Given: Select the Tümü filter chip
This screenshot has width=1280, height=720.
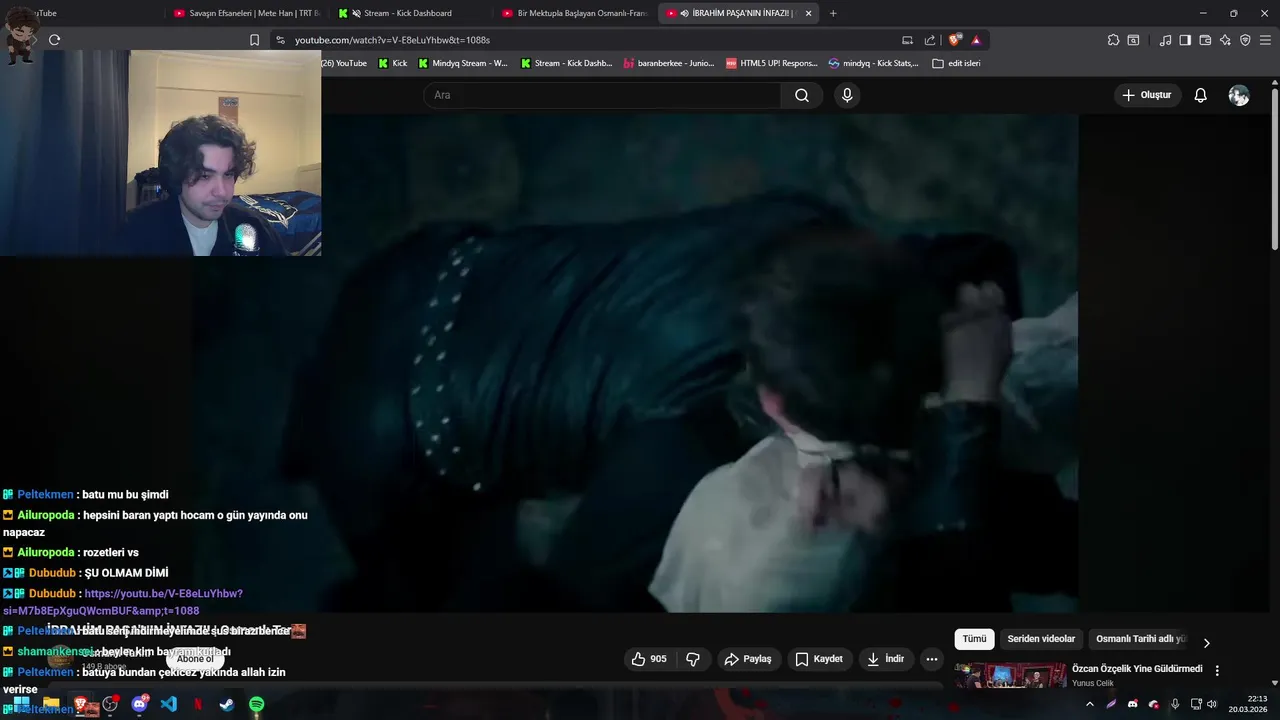Looking at the screenshot, I should pyautogui.click(x=974, y=639).
